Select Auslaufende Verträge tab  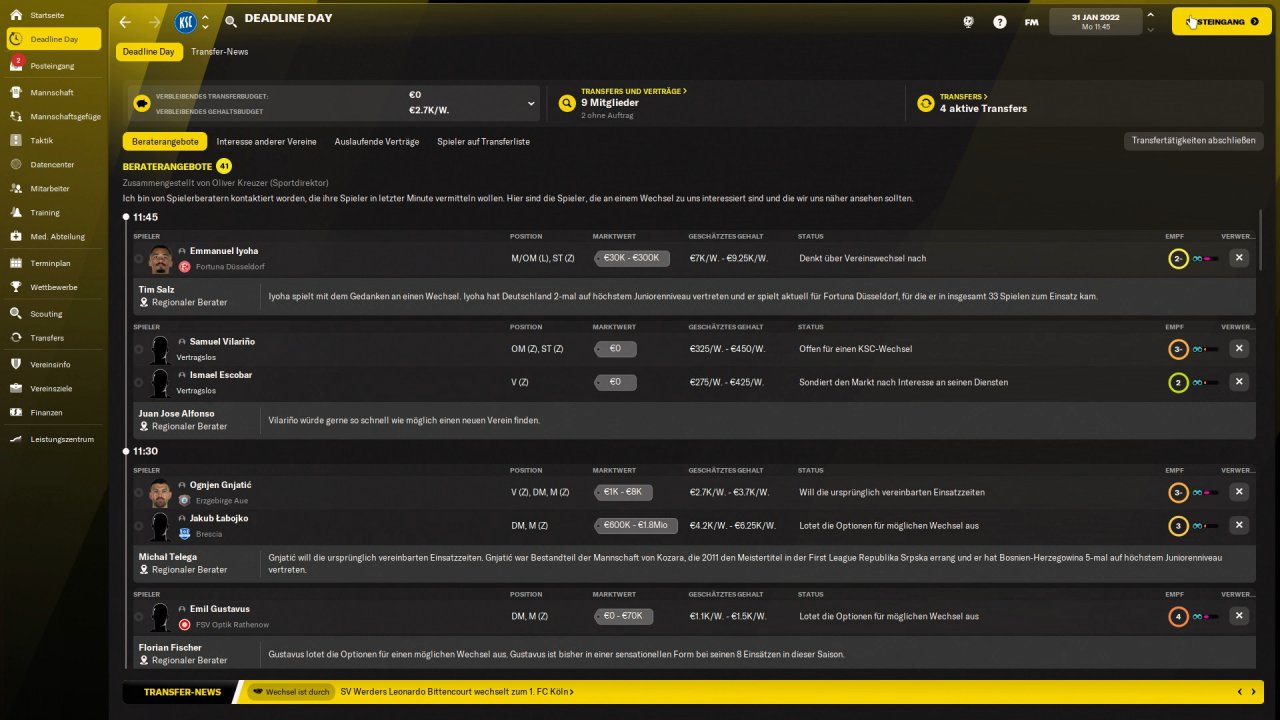click(x=377, y=142)
